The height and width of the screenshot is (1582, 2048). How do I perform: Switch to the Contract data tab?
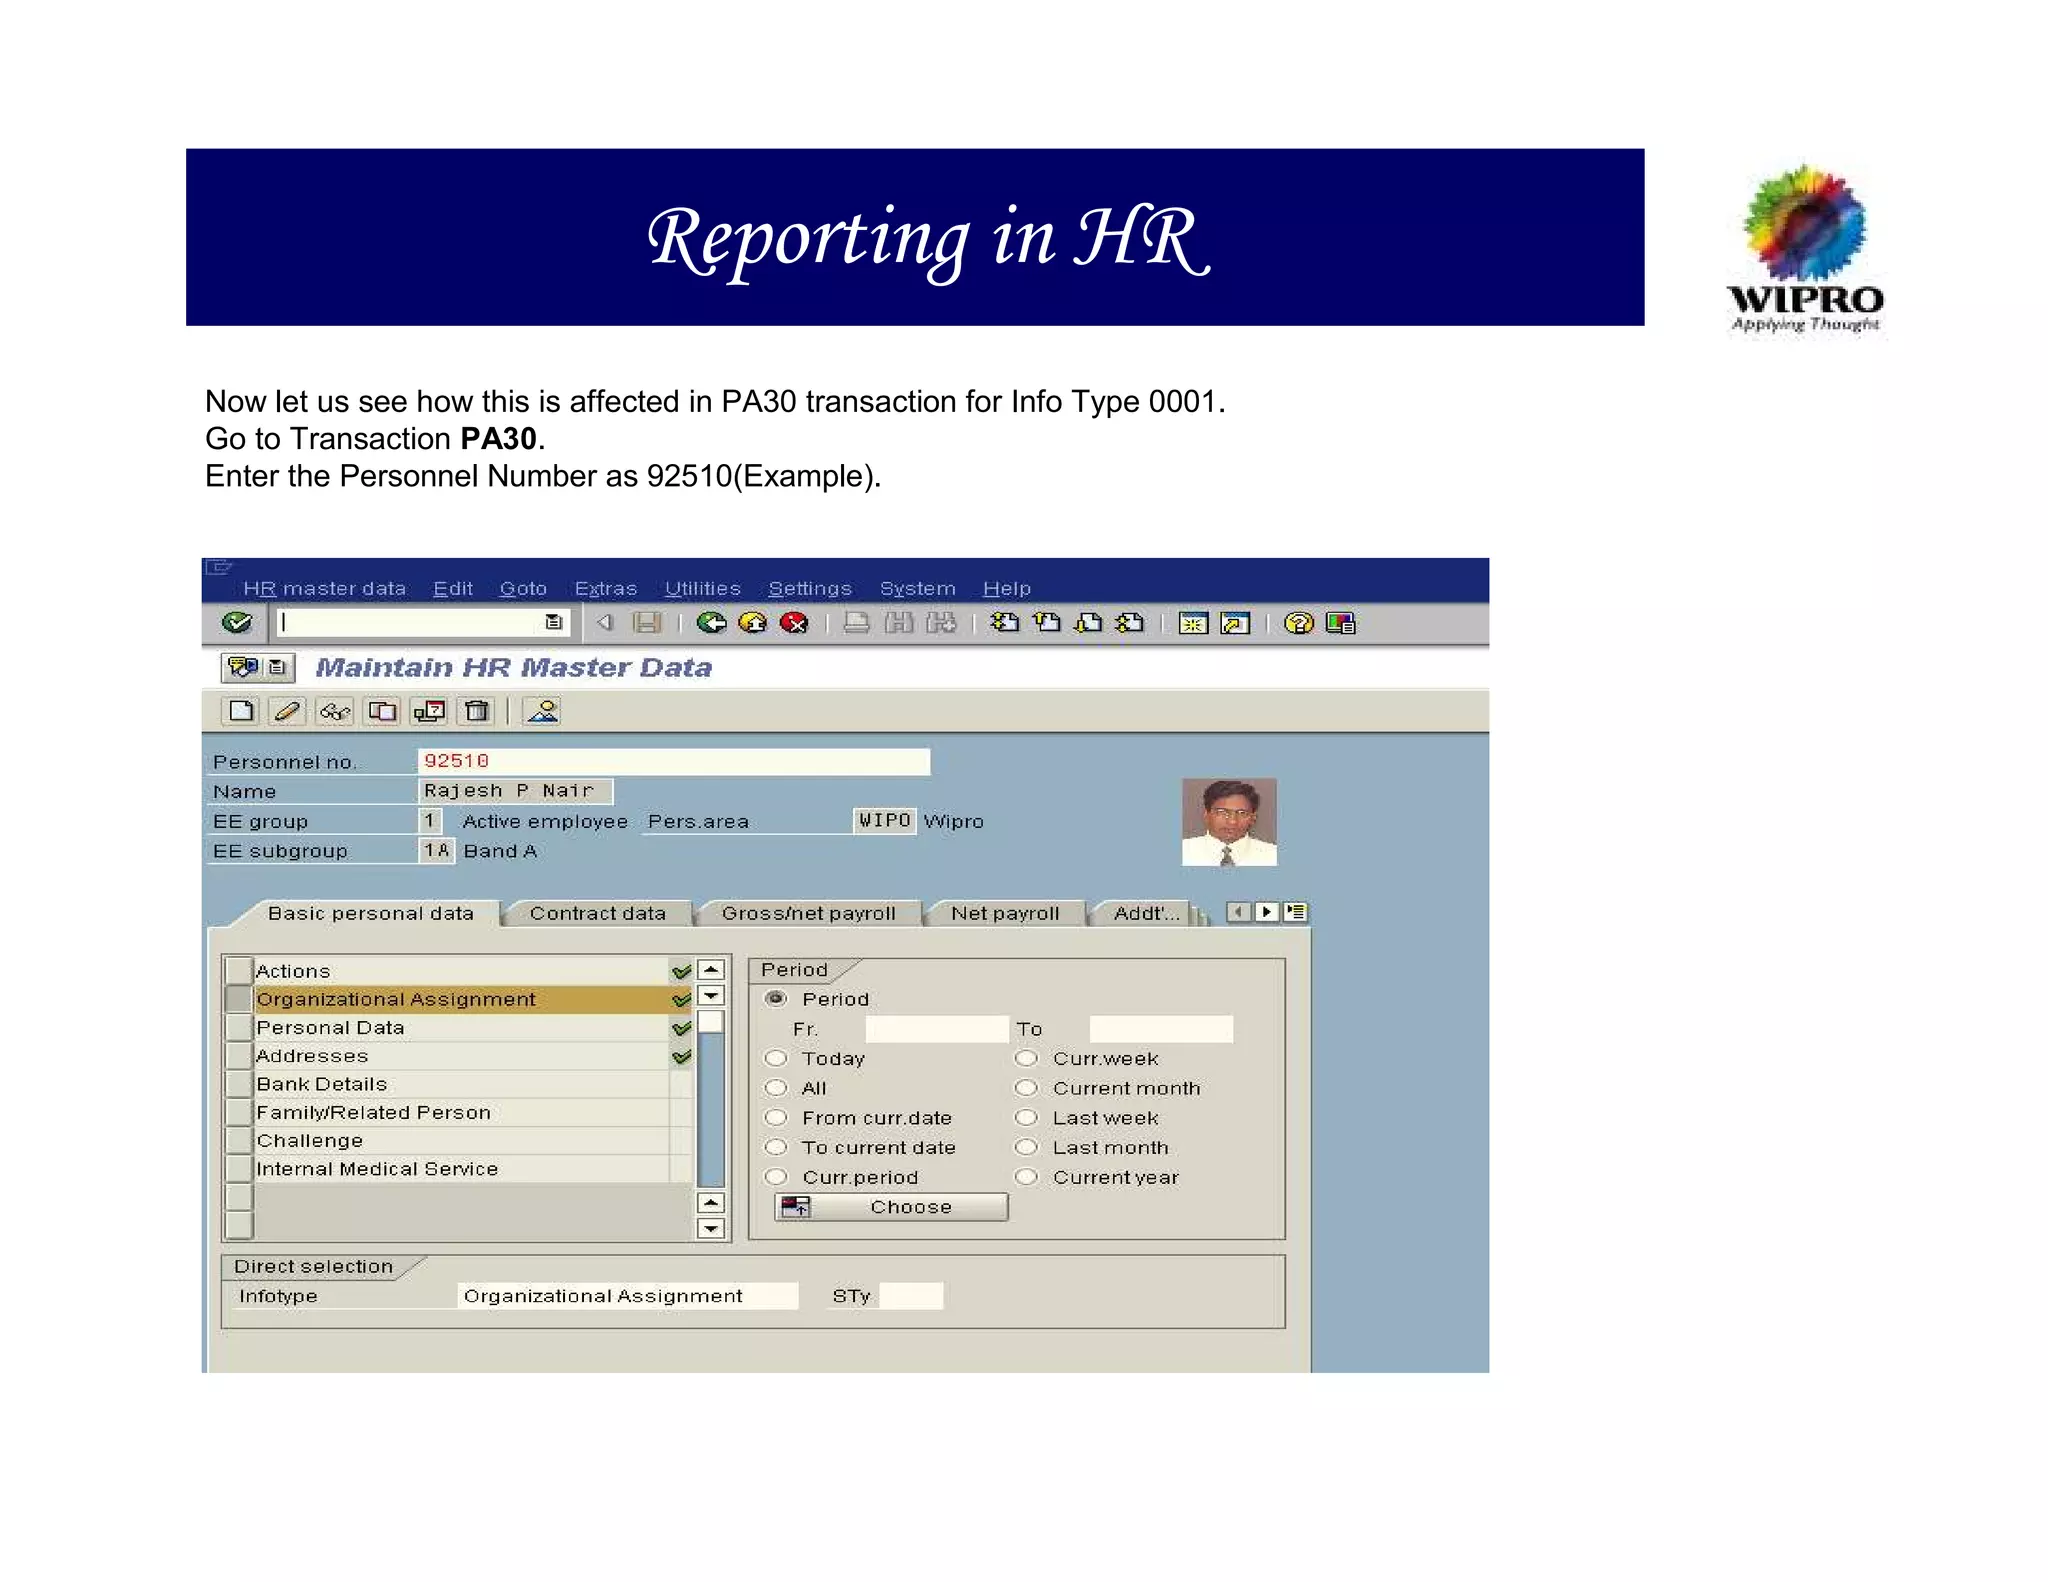point(597,913)
